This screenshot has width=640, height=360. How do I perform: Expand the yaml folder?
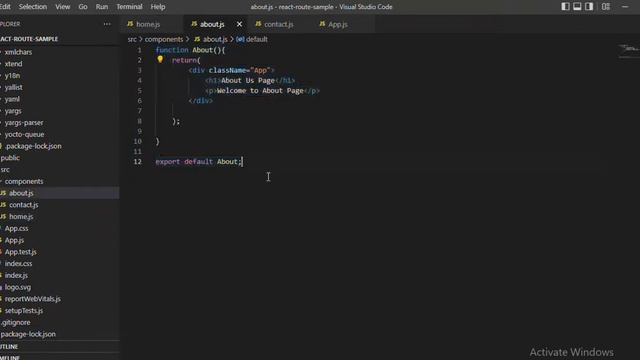12,99
